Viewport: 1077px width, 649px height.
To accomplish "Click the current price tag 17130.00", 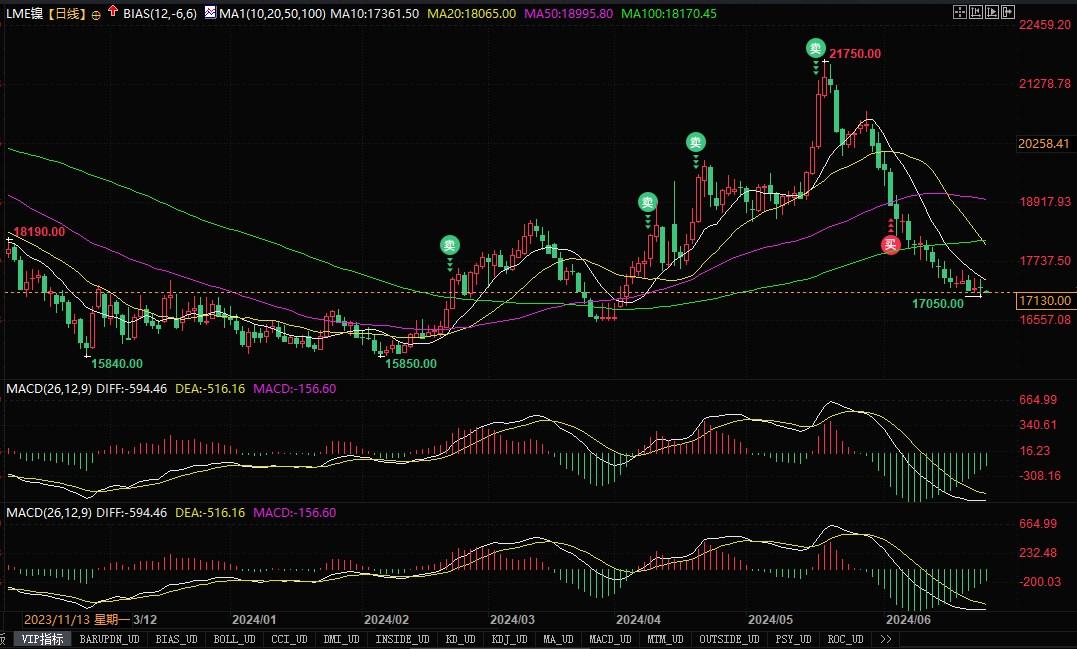I will (1045, 300).
